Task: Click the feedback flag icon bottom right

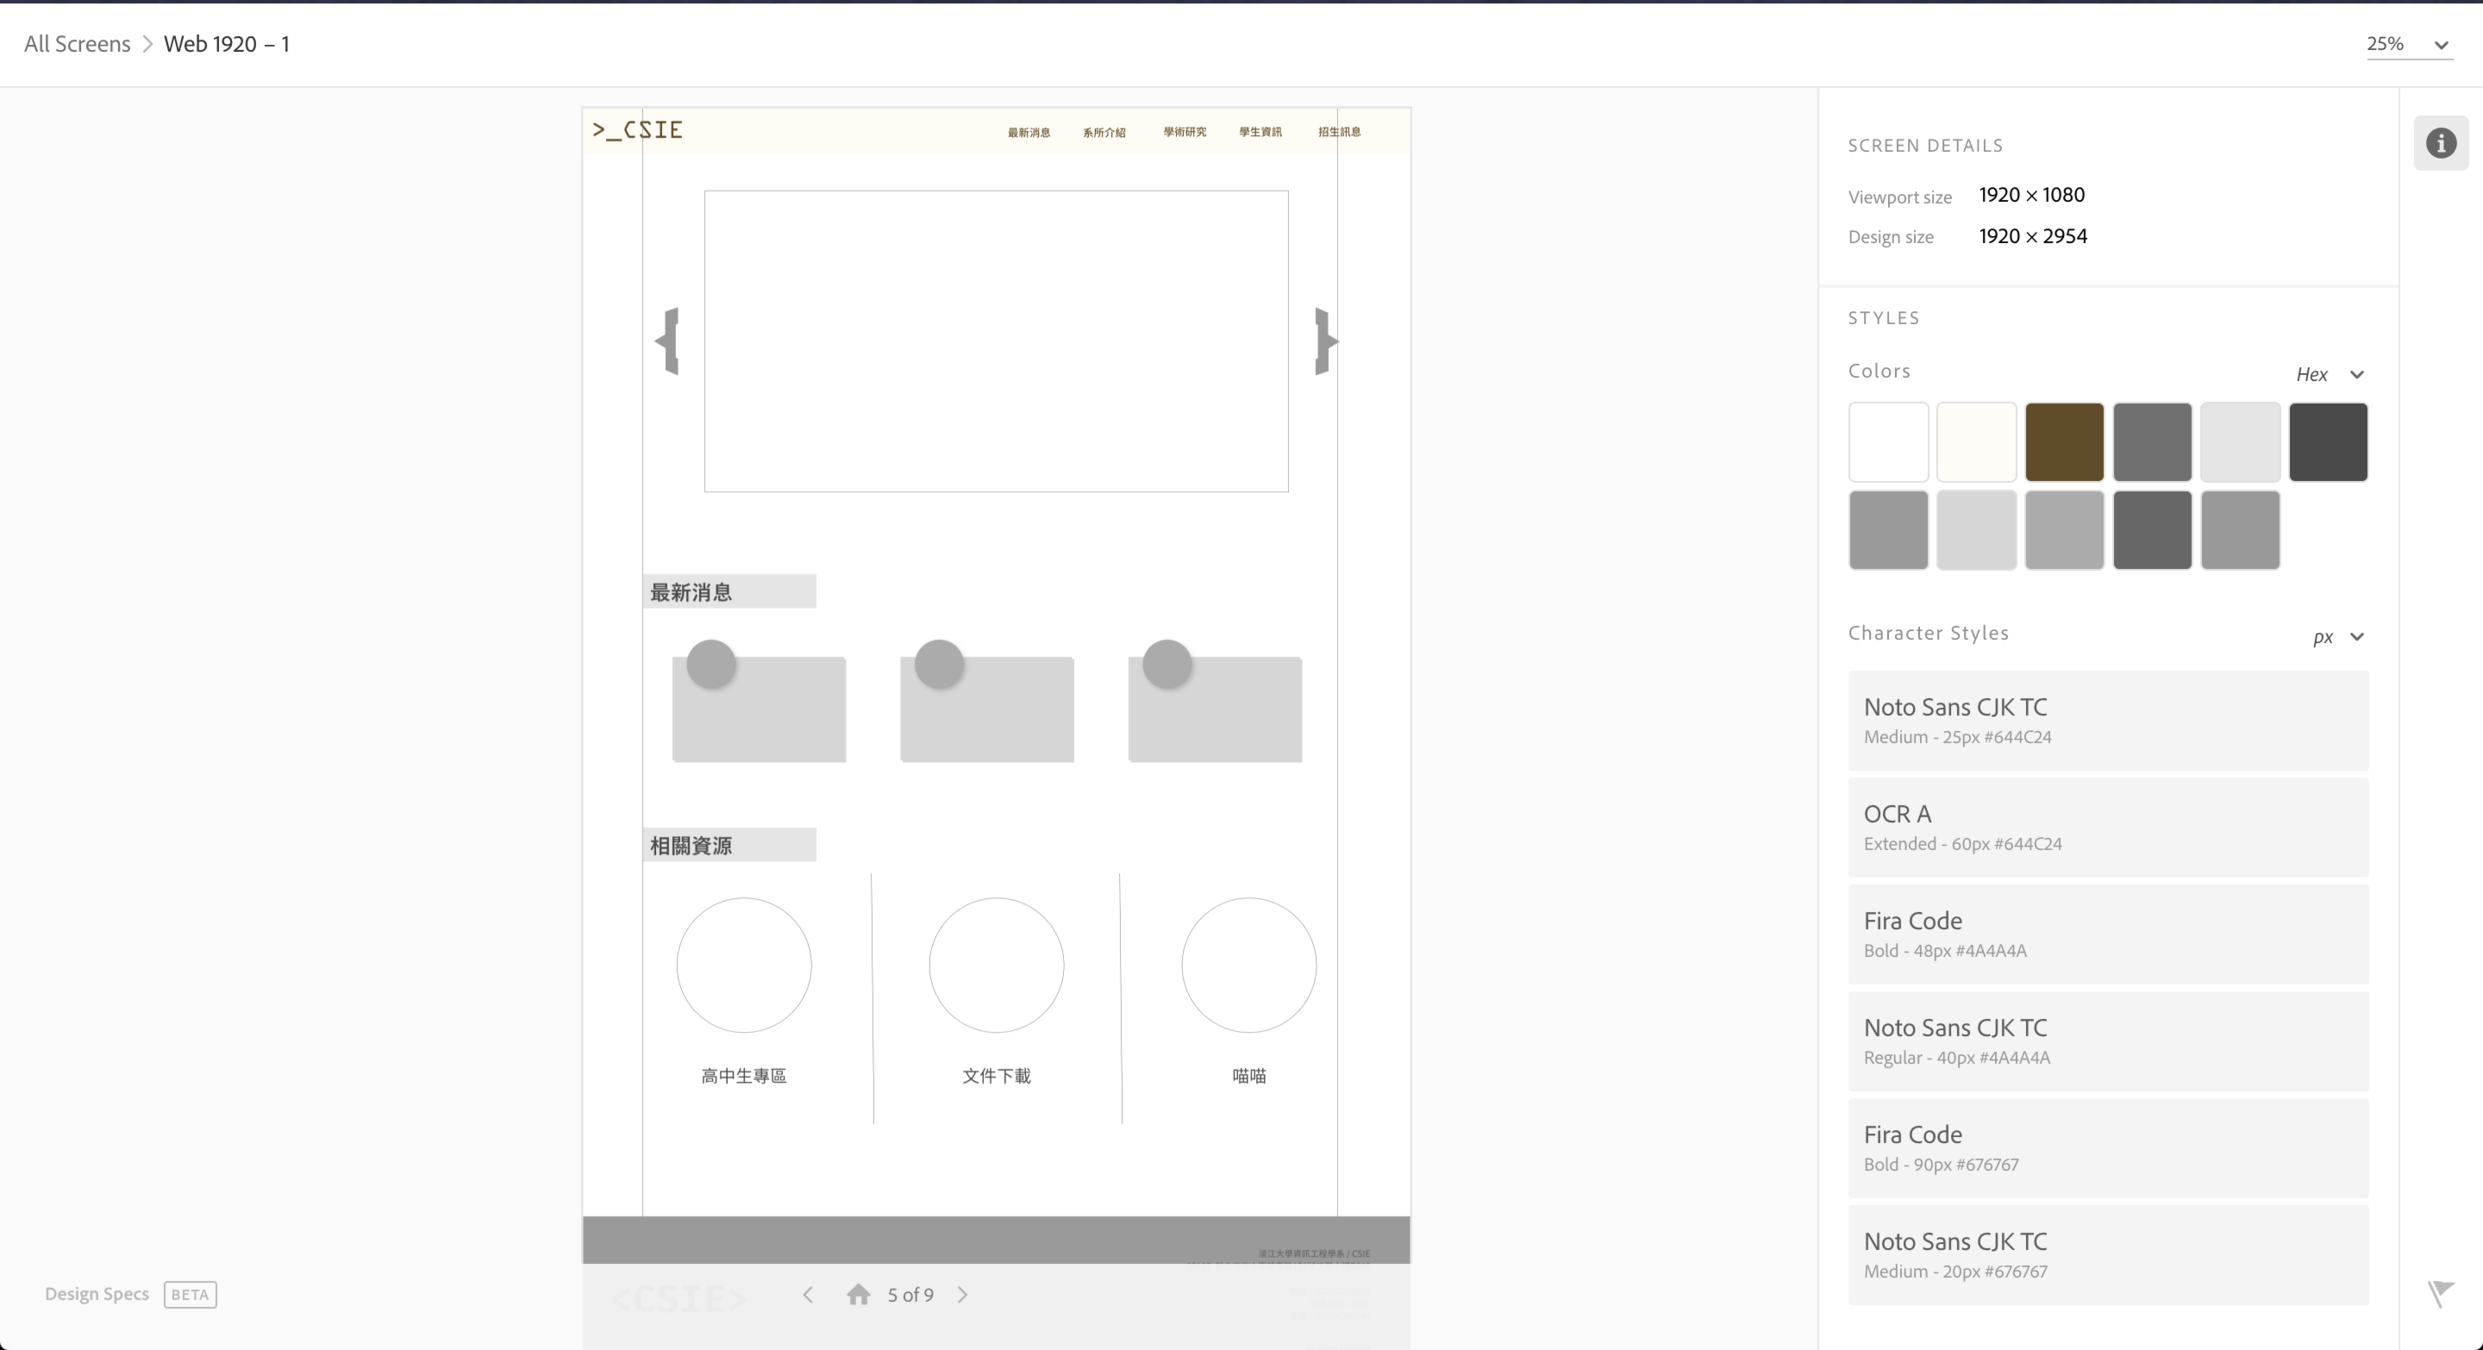Action: [2440, 1292]
